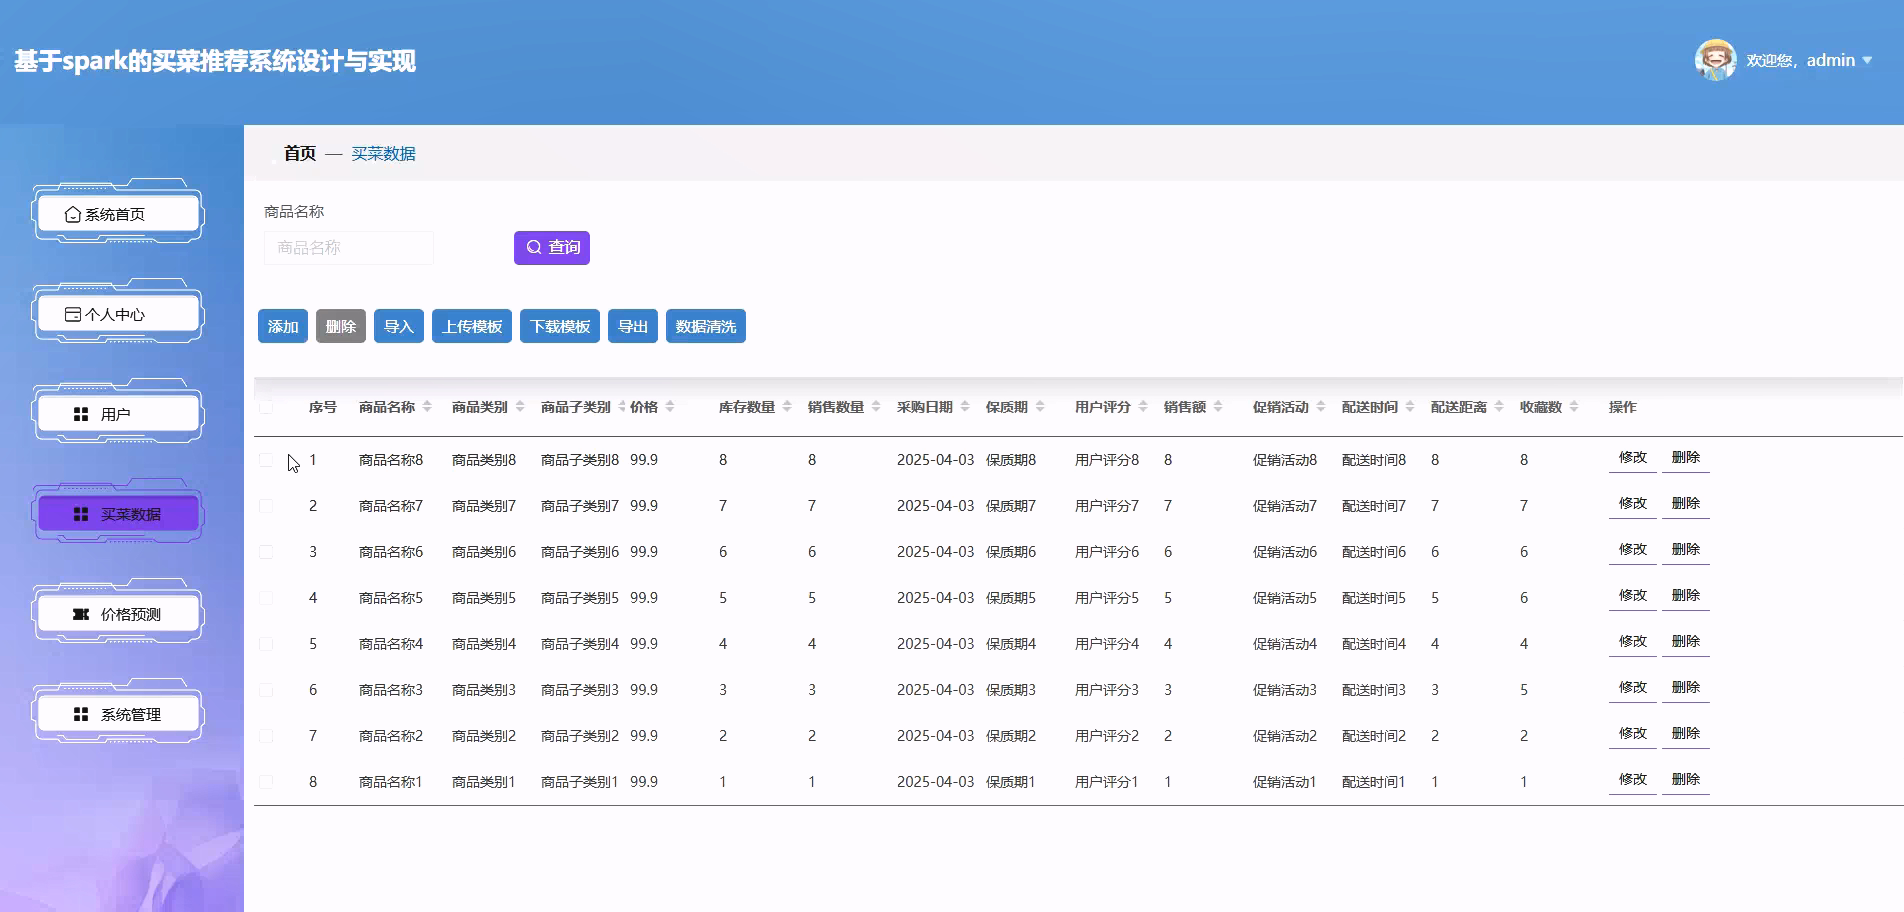Click cell 商品子类别4 in the table
The image size is (1904, 912).
tap(580, 644)
